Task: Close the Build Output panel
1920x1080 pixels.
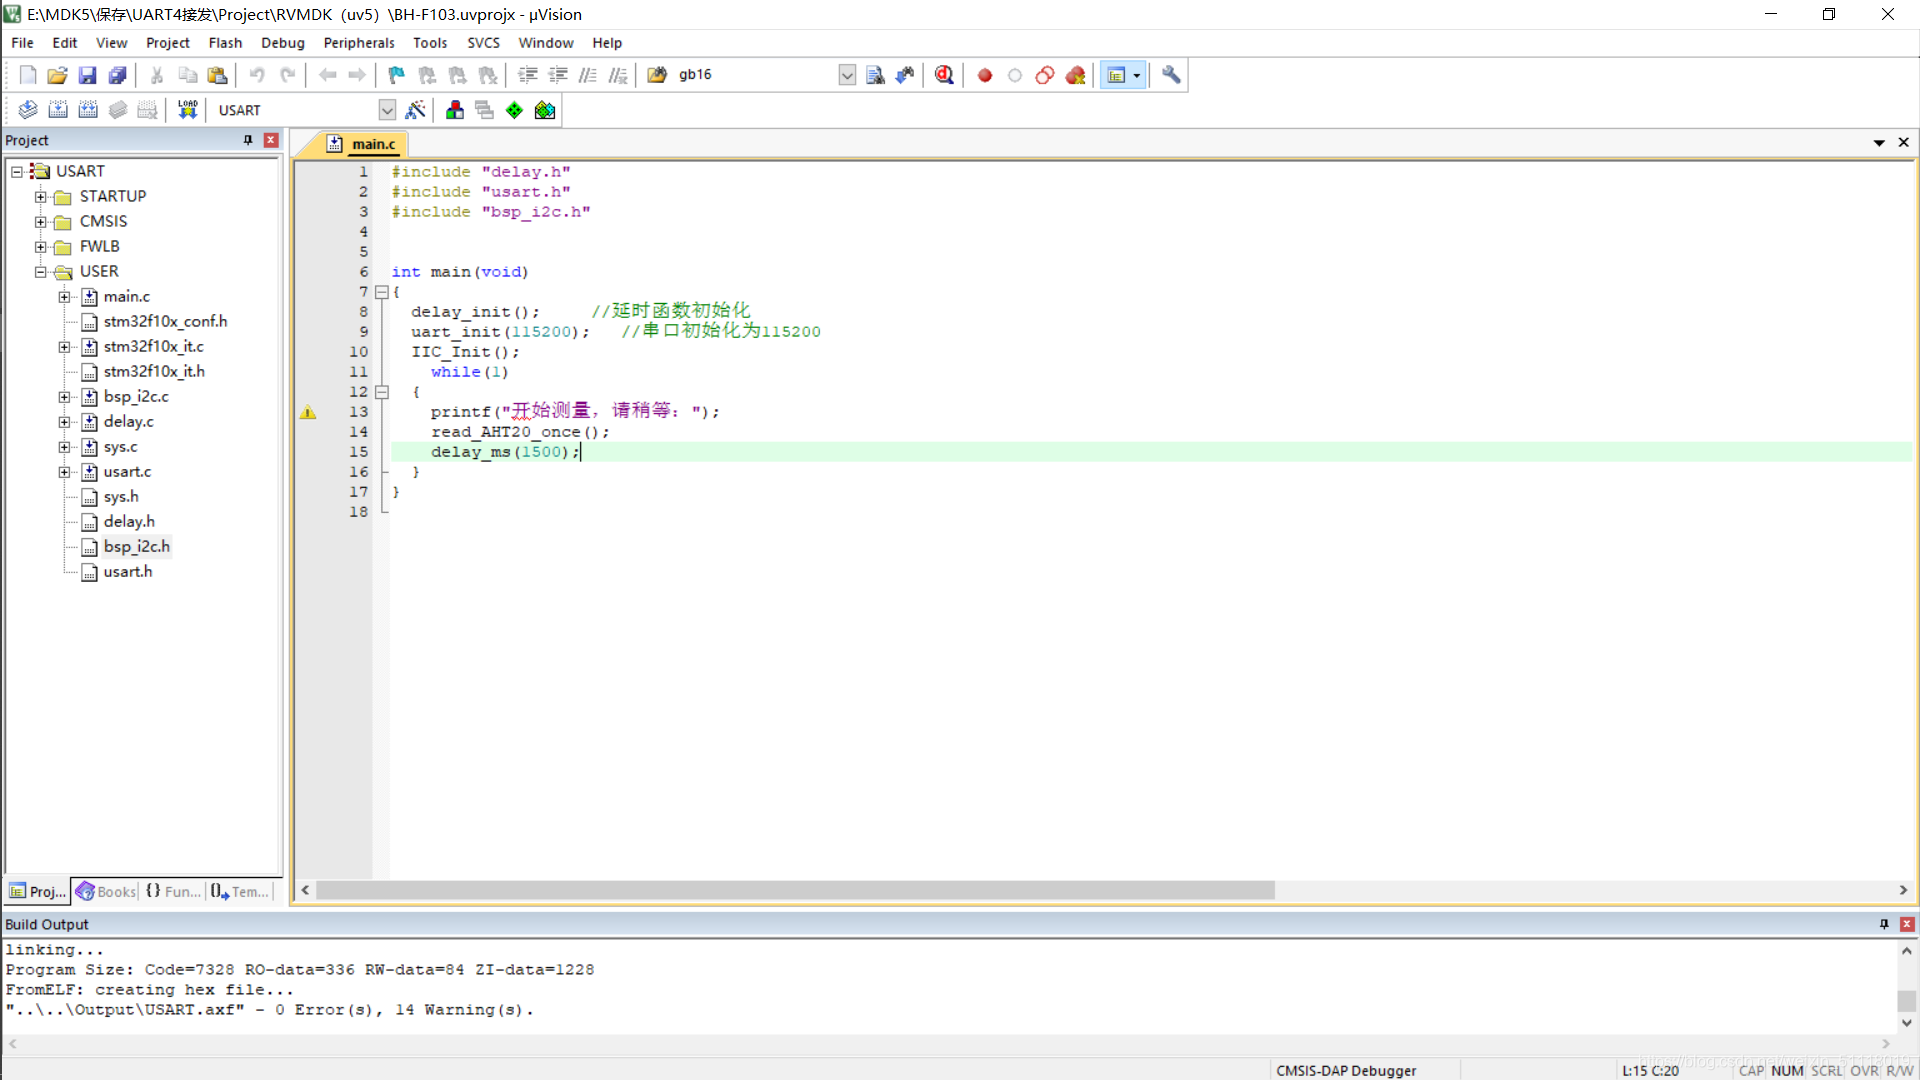Action: 1907,925
